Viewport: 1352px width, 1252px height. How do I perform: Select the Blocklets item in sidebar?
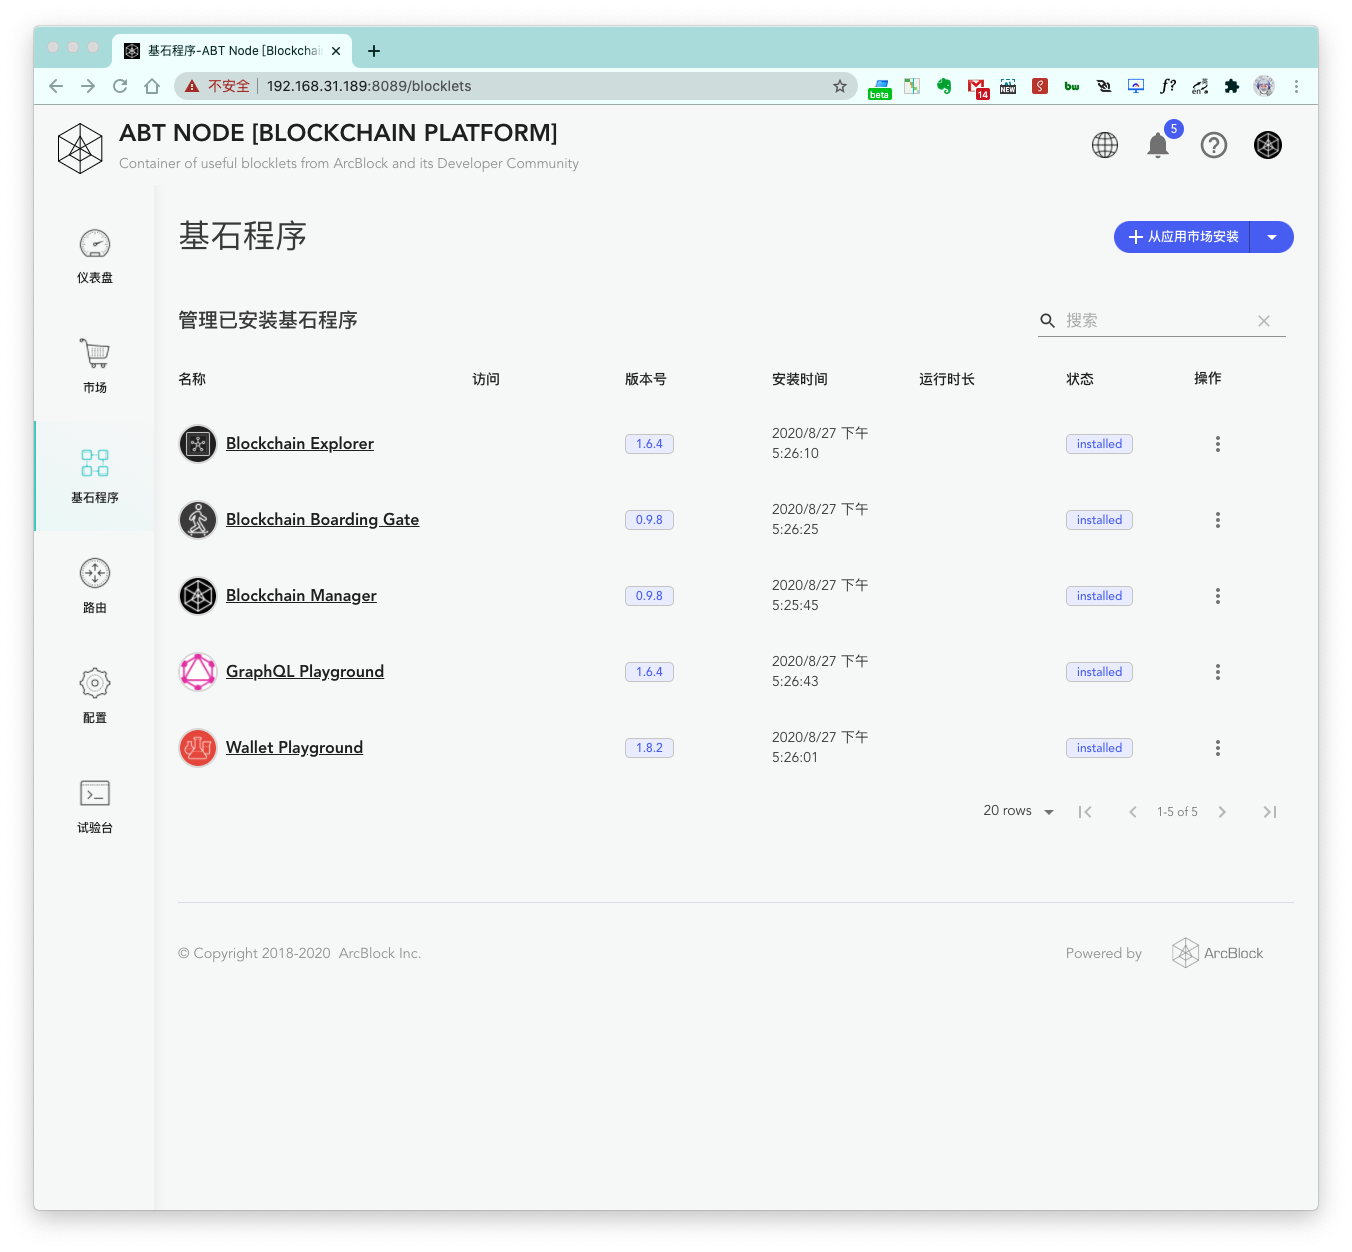click(95, 475)
